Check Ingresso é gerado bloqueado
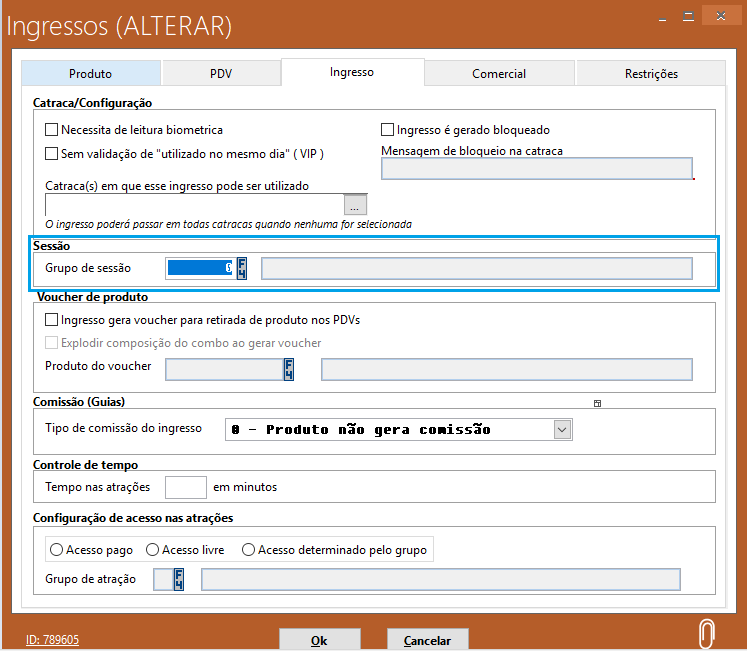The width and height of the screenshot is (747, 651). click(388, 130)
